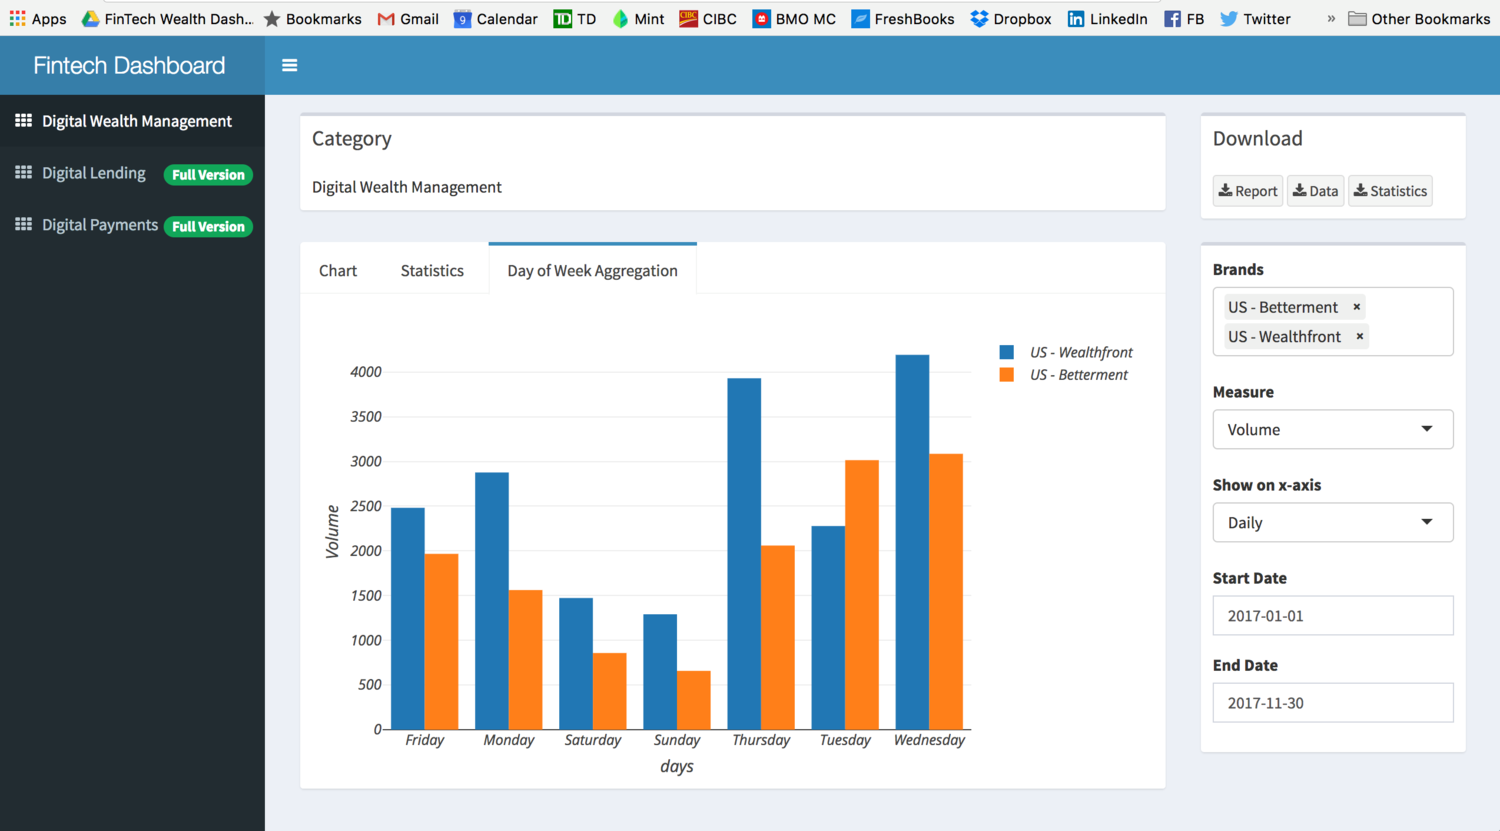This screenshot has height=831, width=1500.
Task: Open the BMO MC bookmark
Action: (794, 18)
